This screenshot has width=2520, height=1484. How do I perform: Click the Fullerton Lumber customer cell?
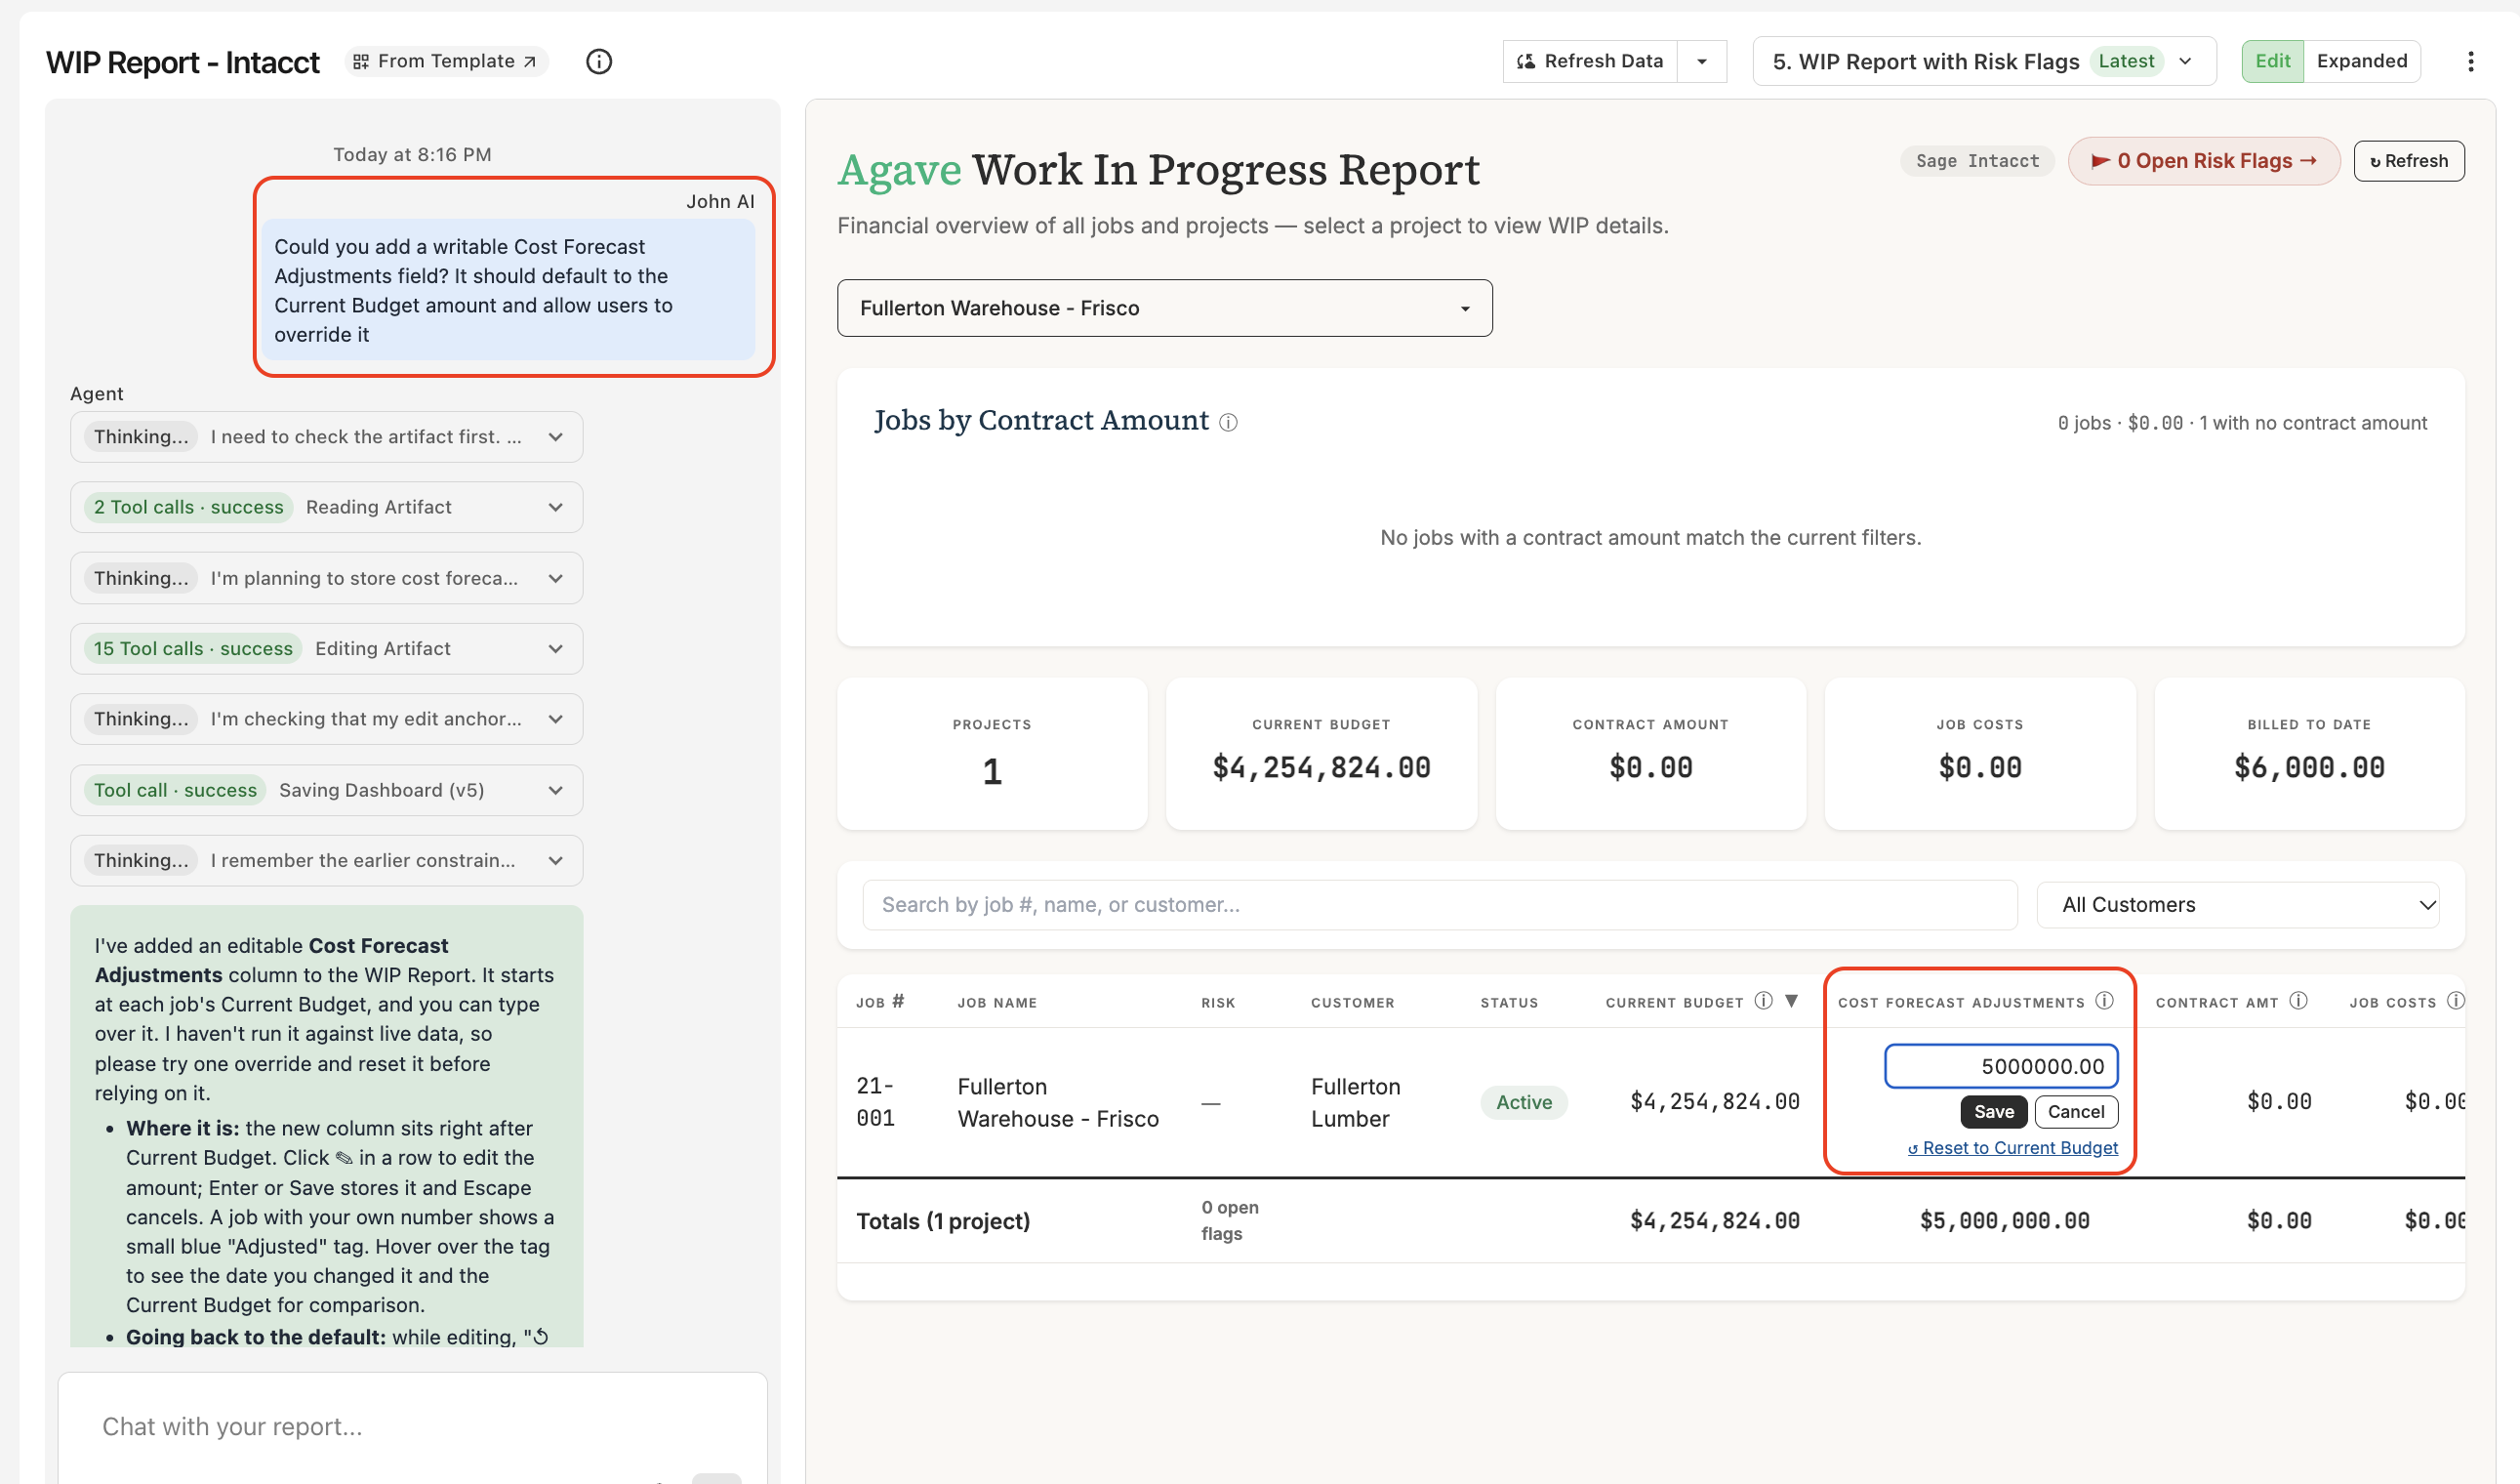coord(1355,1102)
